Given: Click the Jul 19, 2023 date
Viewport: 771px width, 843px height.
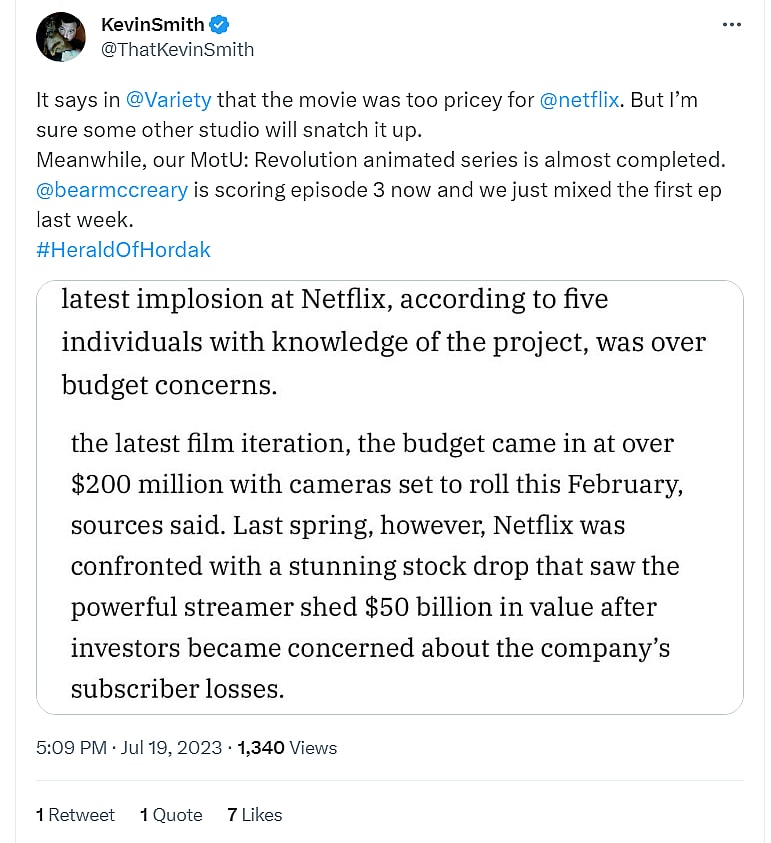Looking at the screenshot, I should (171, 748).
